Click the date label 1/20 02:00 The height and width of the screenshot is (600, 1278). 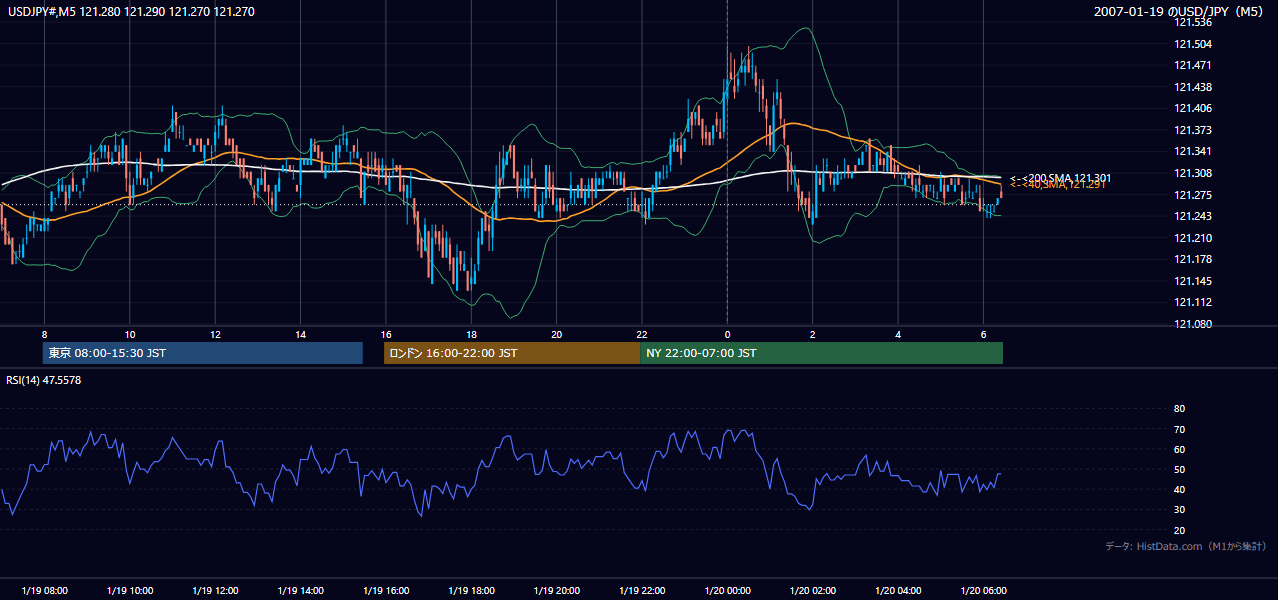tap(812, 591)
